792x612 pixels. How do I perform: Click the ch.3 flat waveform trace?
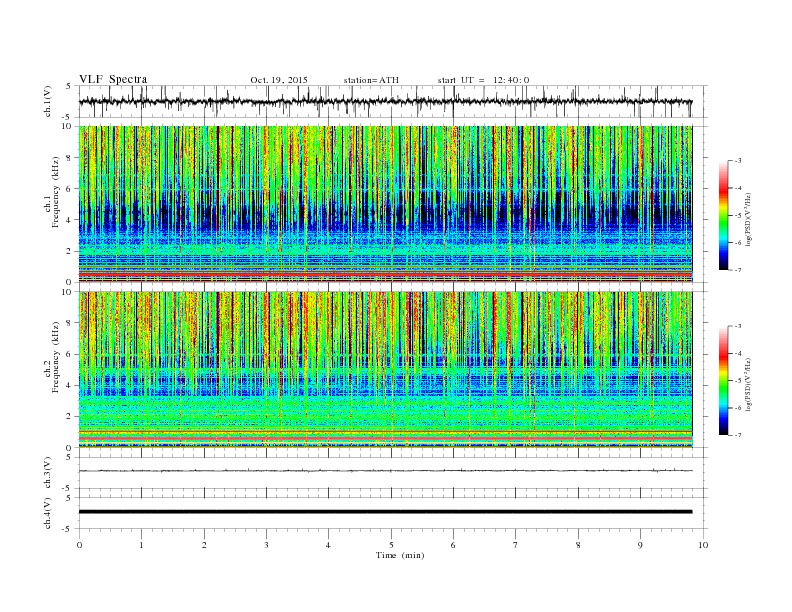point(386,471)
